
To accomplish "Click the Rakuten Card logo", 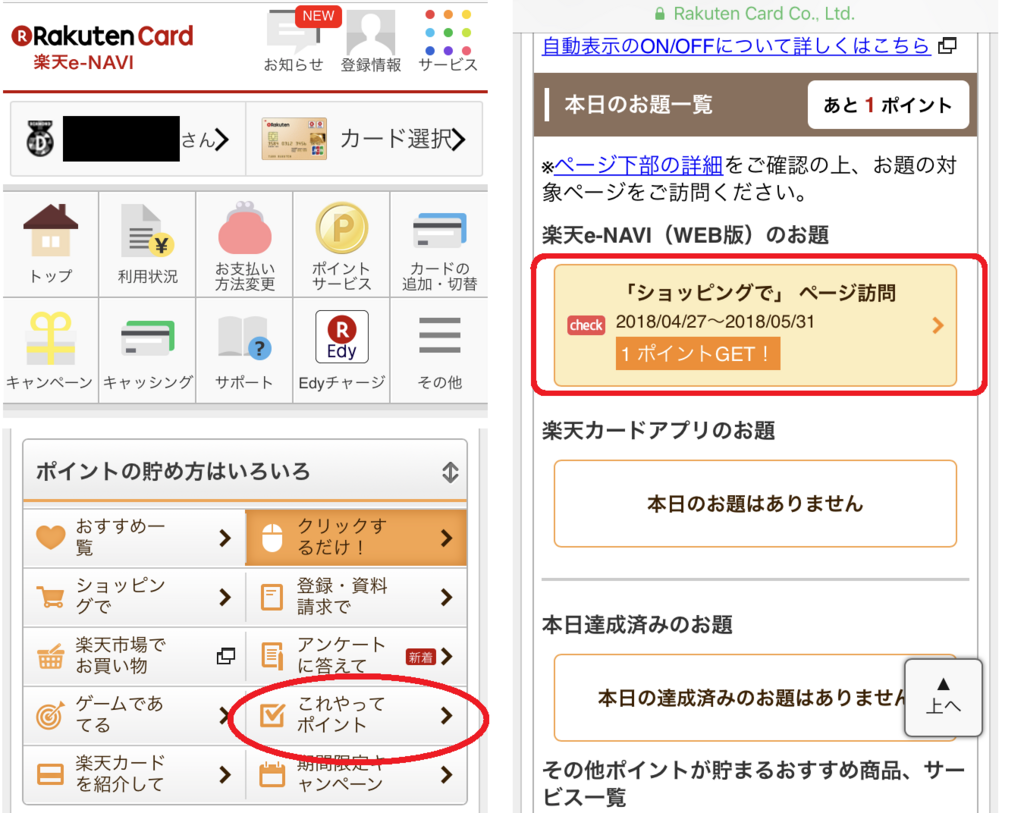I will pos(103,36).
